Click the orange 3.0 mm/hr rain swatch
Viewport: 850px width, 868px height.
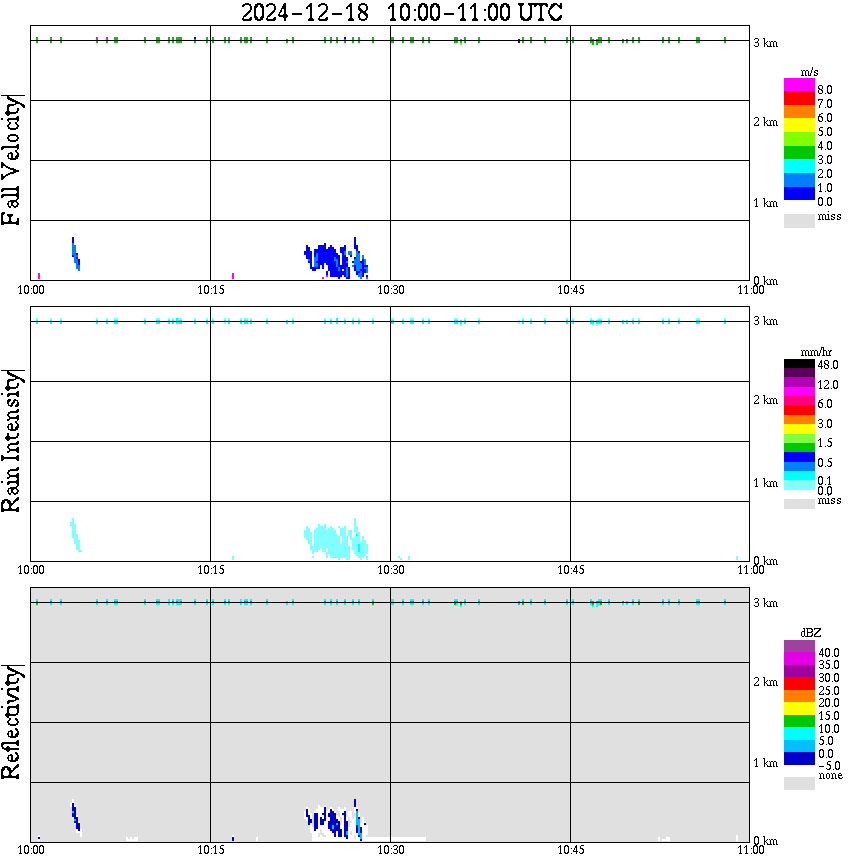(799, 420)
